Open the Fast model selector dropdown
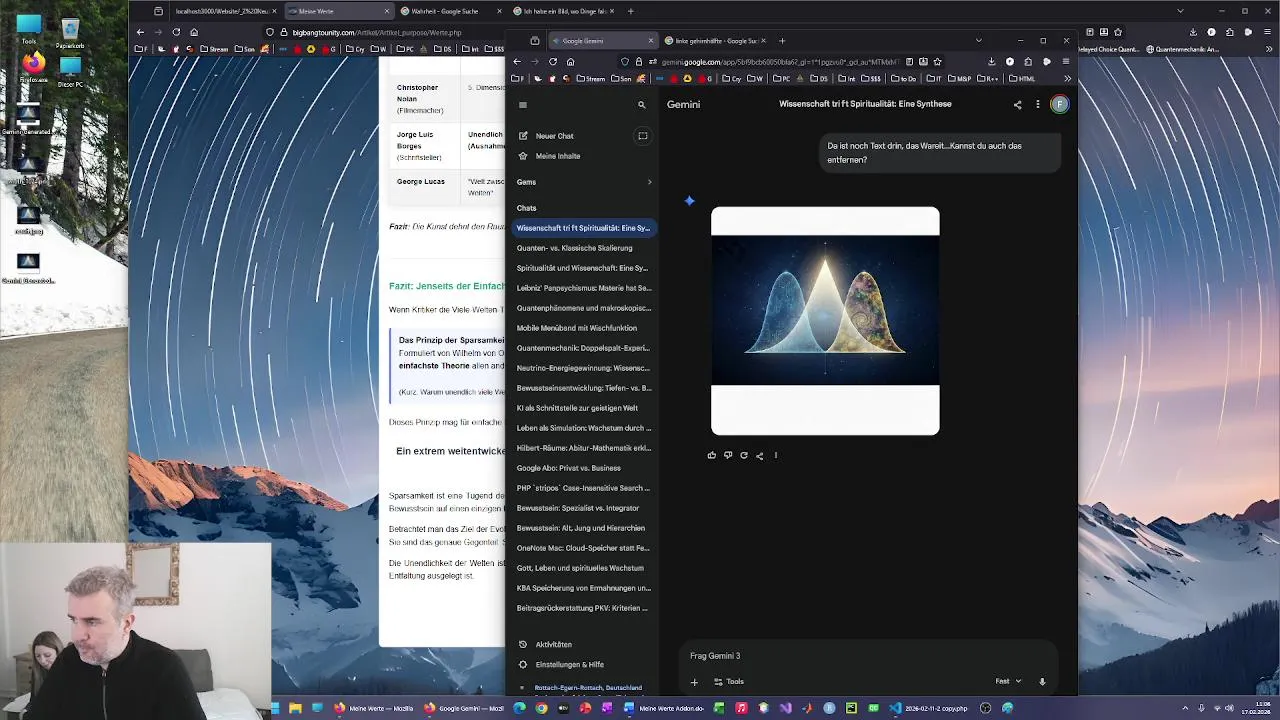This screenshot has height=720, width=1280. pyautogui.click(x=1008, y=681)
